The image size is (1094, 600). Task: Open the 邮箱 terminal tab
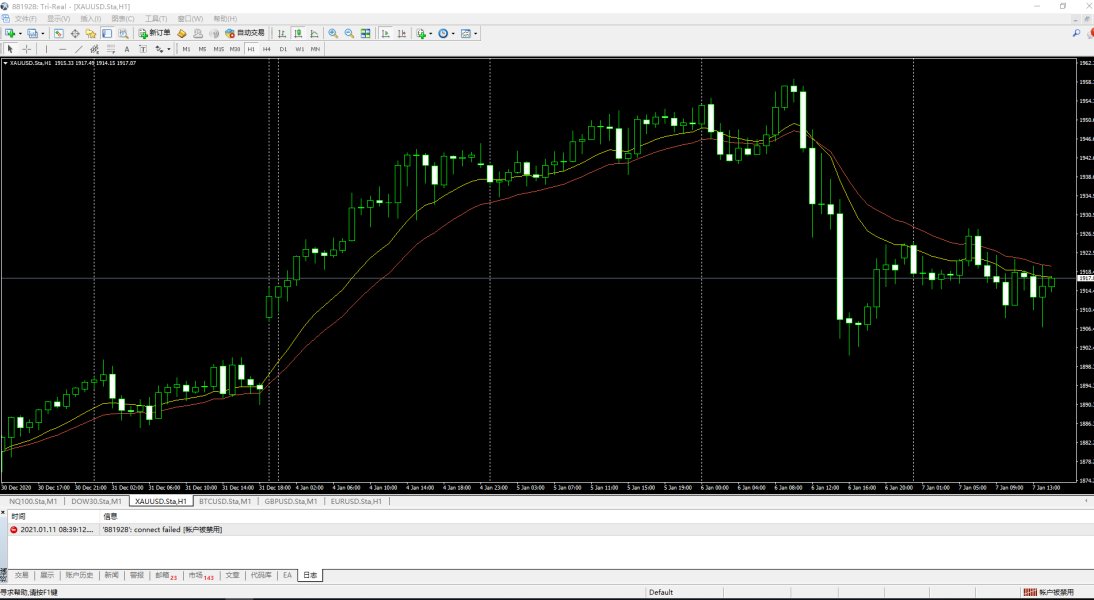click(x=165, y=575)
